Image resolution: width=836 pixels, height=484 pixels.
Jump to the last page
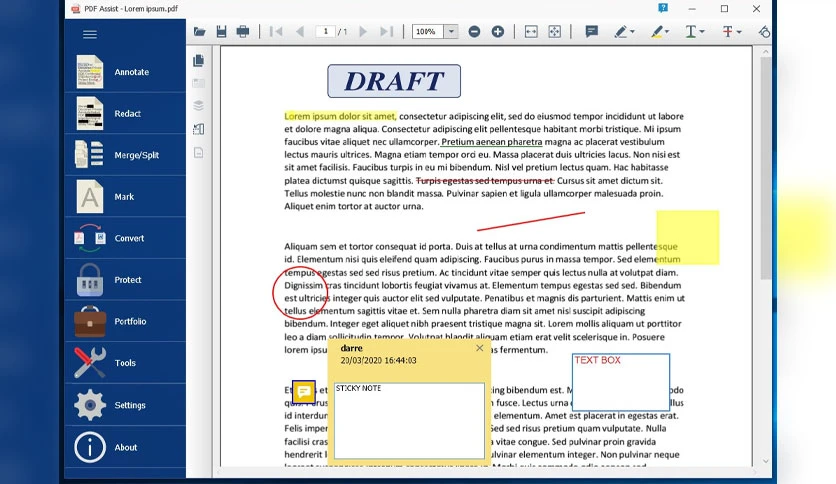click(387, 31)
